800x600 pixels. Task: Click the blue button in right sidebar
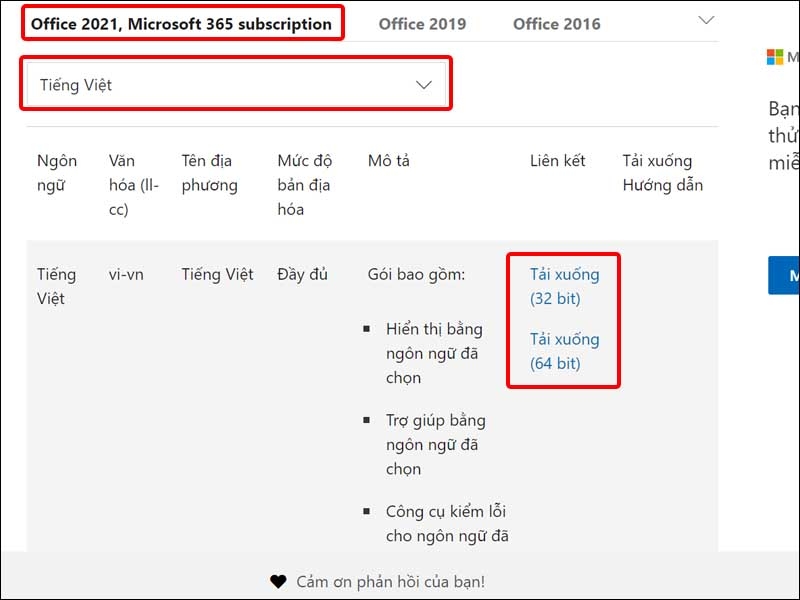(x=784, y=276)
